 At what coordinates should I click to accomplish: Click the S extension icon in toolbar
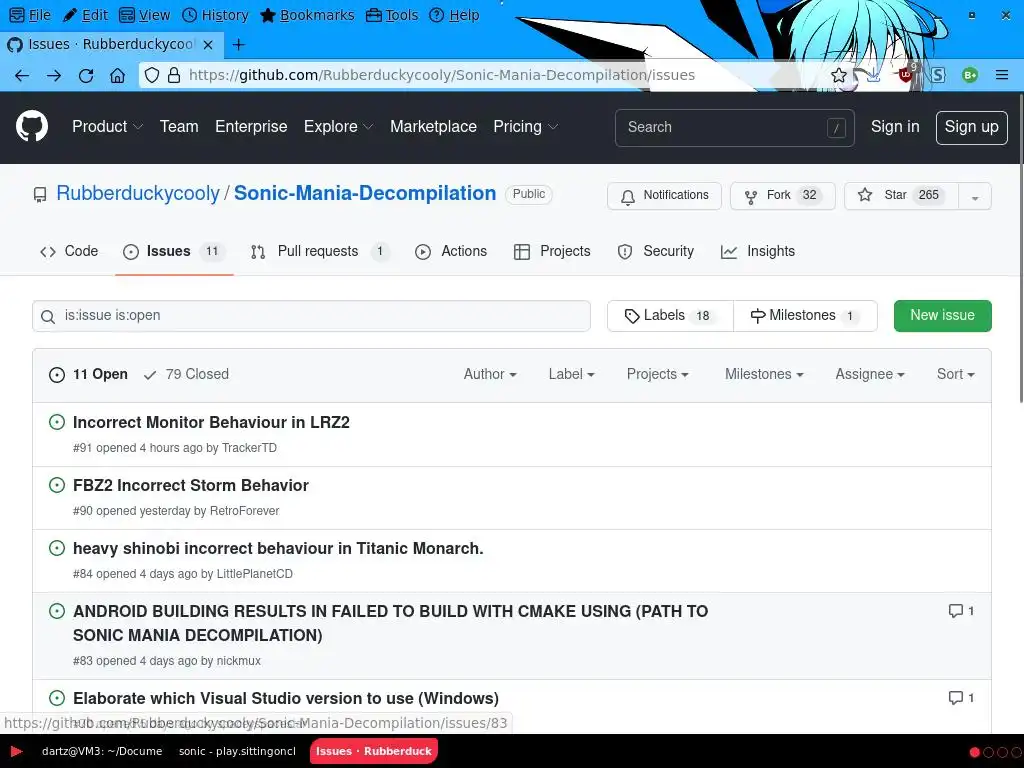coord(938,75)
